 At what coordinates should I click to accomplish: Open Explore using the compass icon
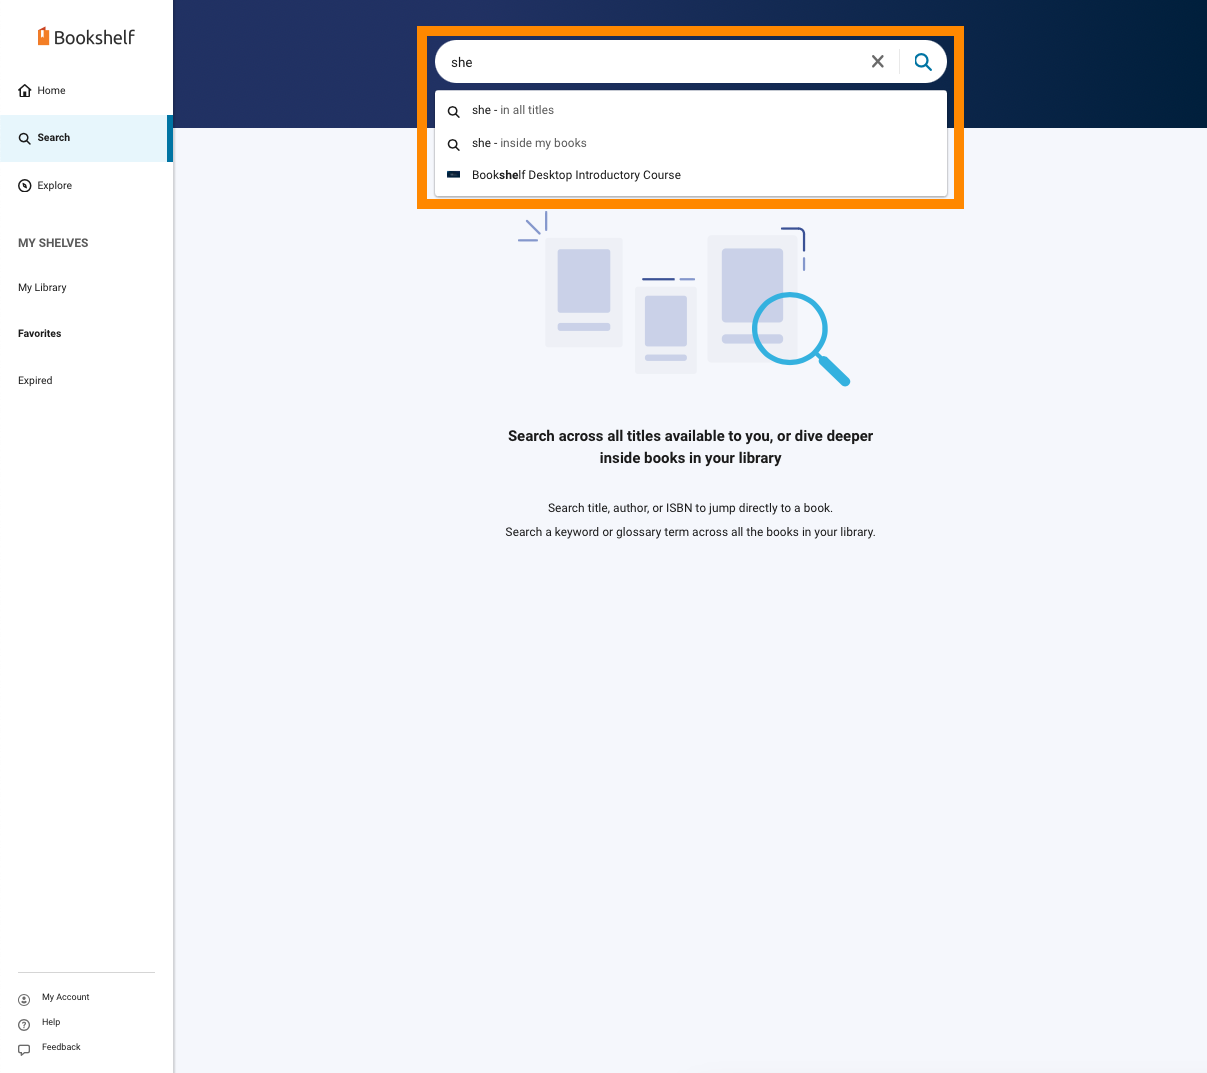pyautogui.click(x=25, y=186)
